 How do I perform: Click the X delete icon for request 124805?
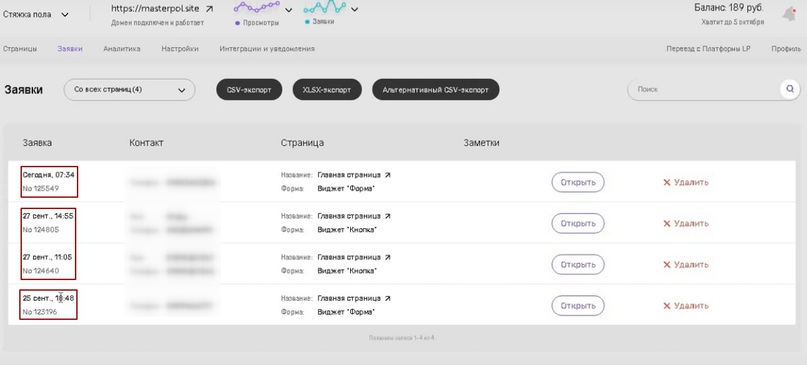point(666,223)
